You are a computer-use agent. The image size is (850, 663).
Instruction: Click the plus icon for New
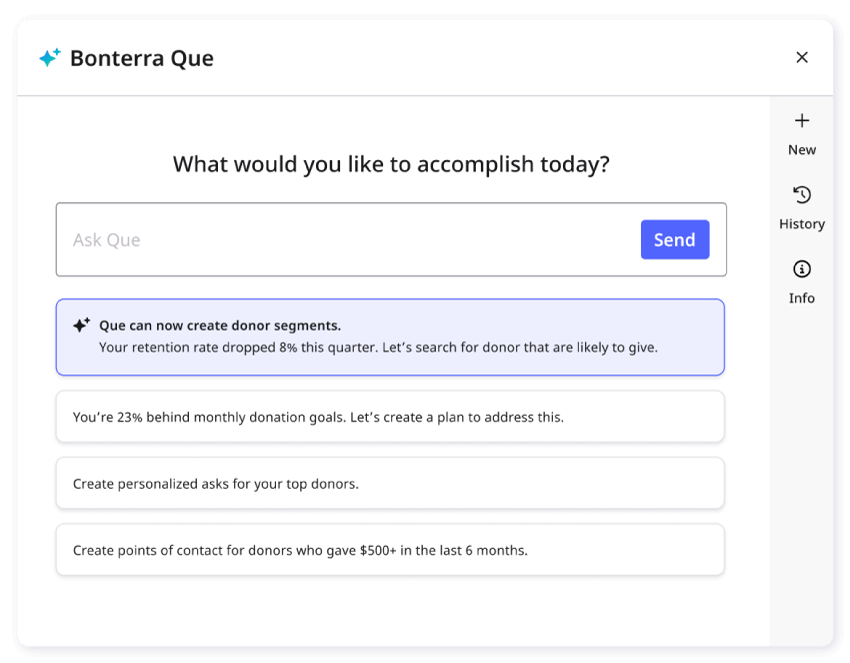(x=802, y=121)
